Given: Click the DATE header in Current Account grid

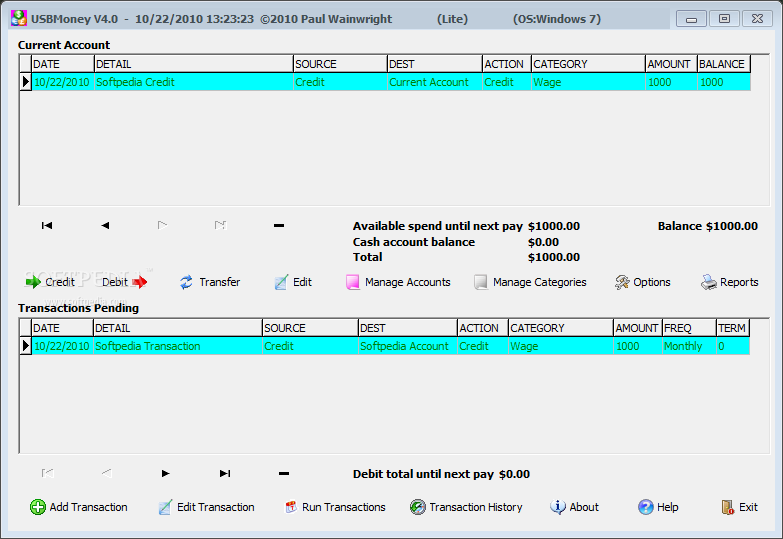Looking at the screenshot, I should pyautogui.click(x=63, y=64).
